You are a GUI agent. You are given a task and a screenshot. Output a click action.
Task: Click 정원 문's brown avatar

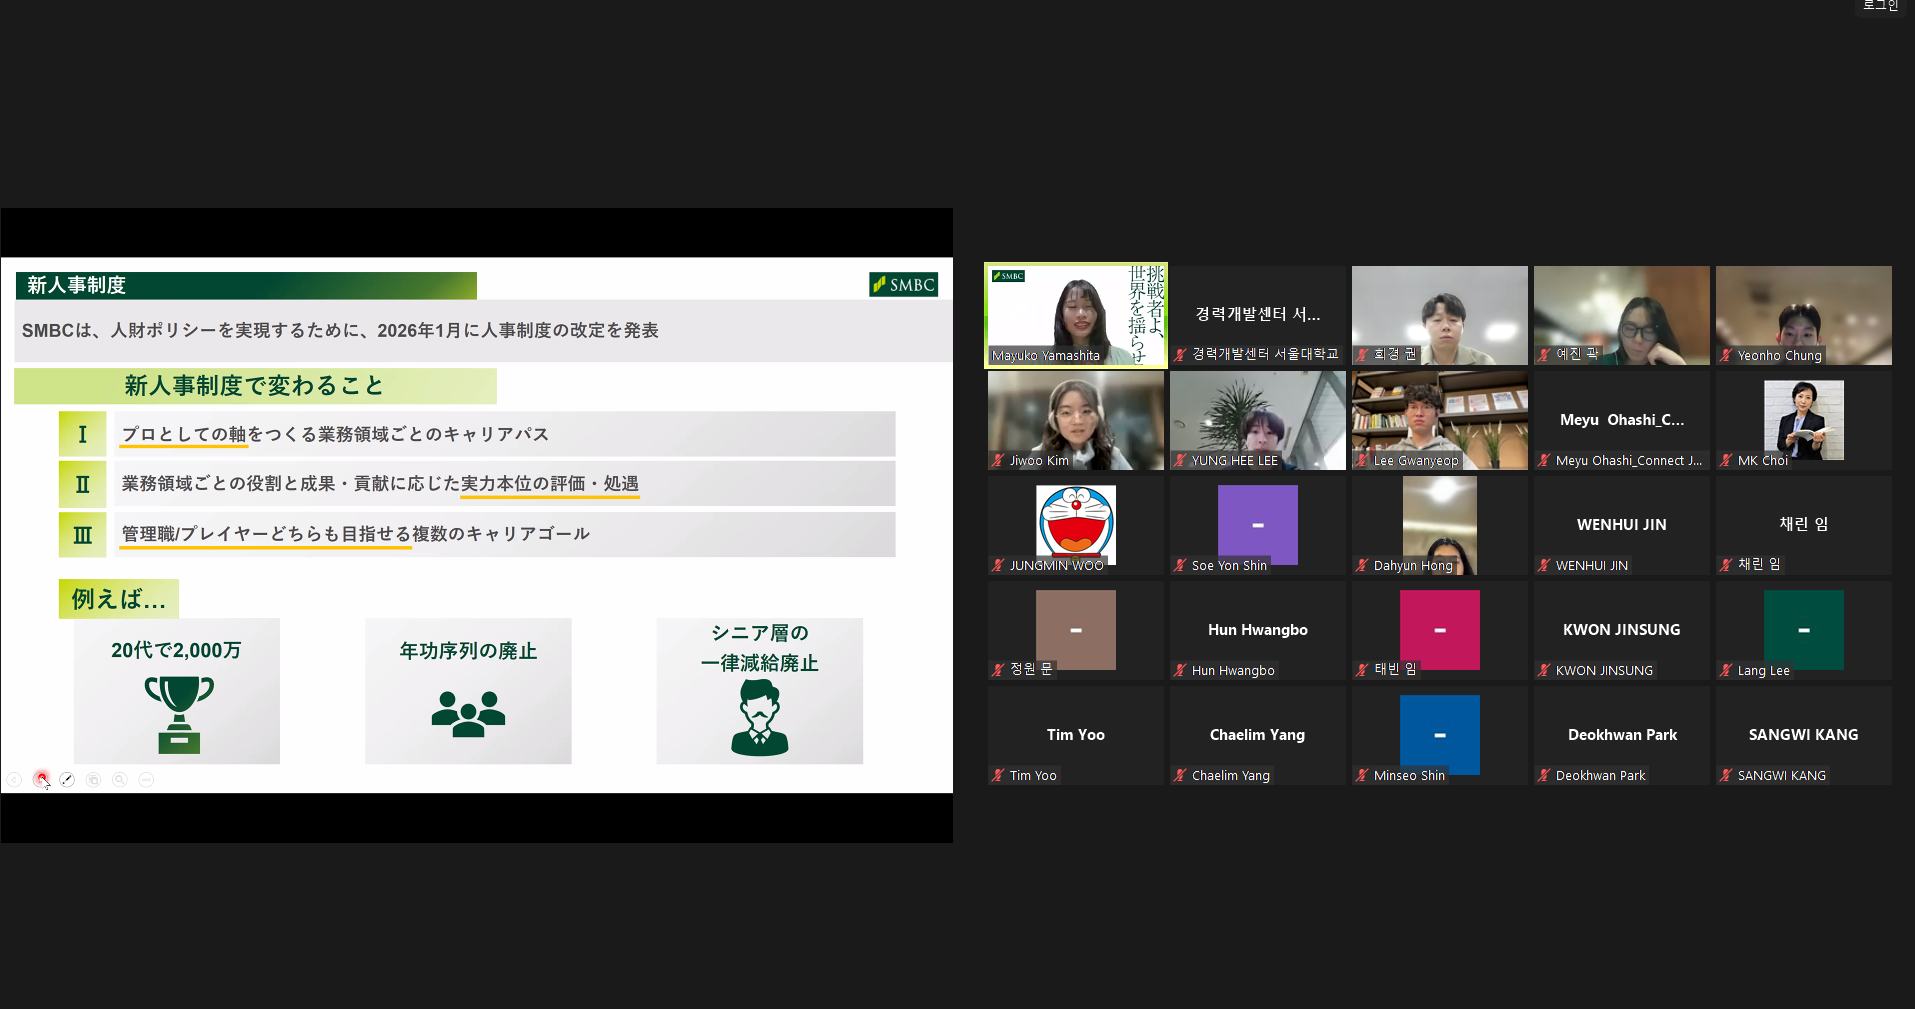(1076, 630)
